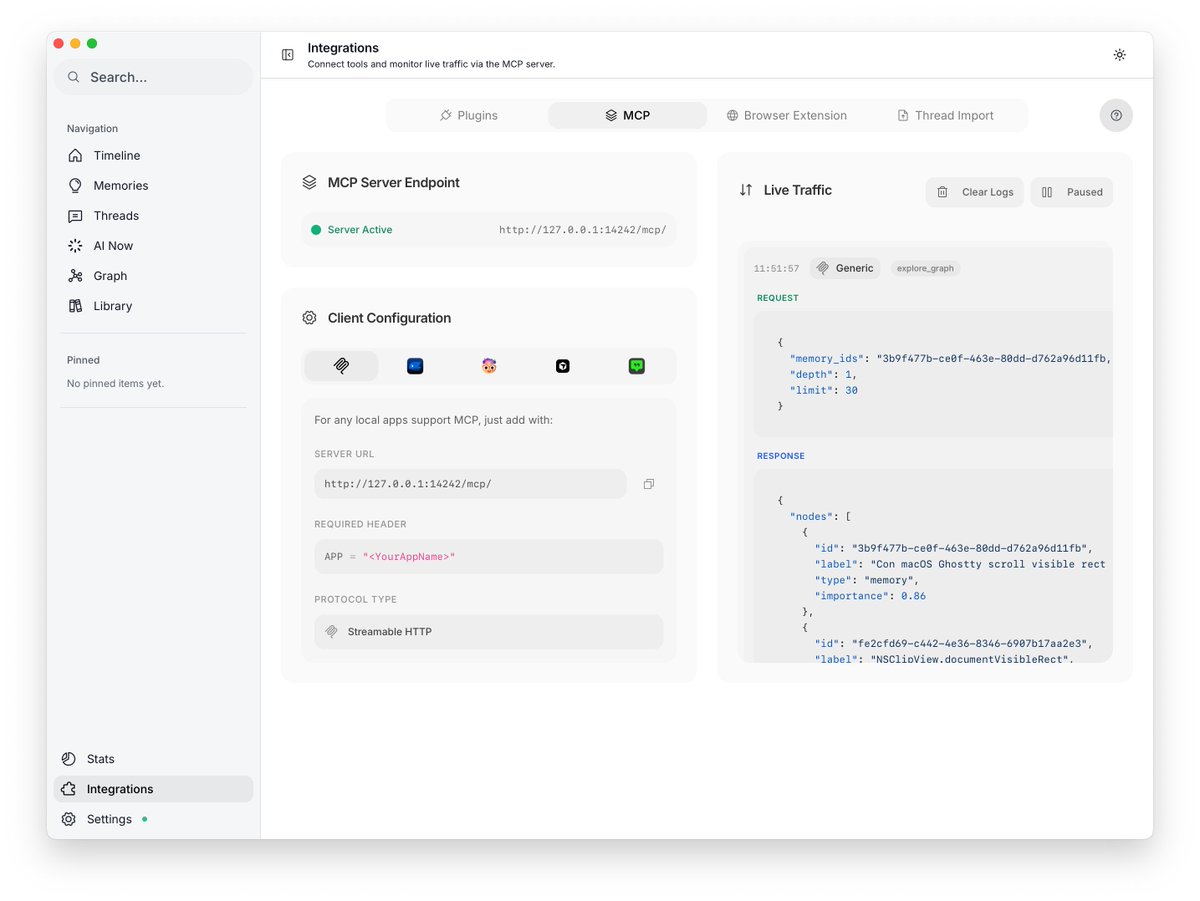The width and height of the screenshot is (1200, 901).
Task: Switch theme with the sun icon
Action: [1119, 55]
